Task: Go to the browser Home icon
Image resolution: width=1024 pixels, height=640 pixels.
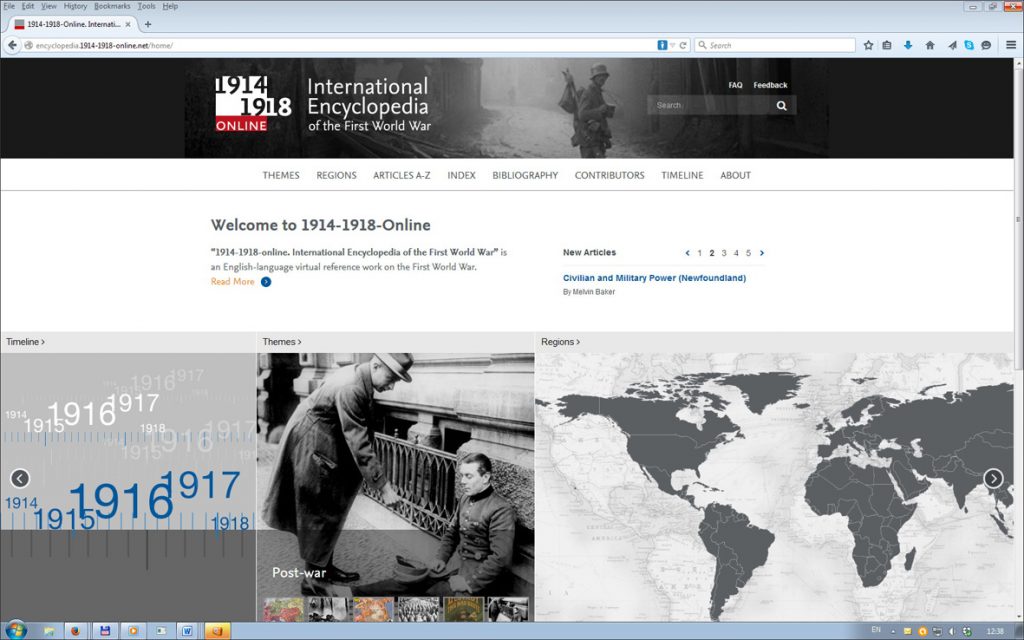Action: click(930, 45)
